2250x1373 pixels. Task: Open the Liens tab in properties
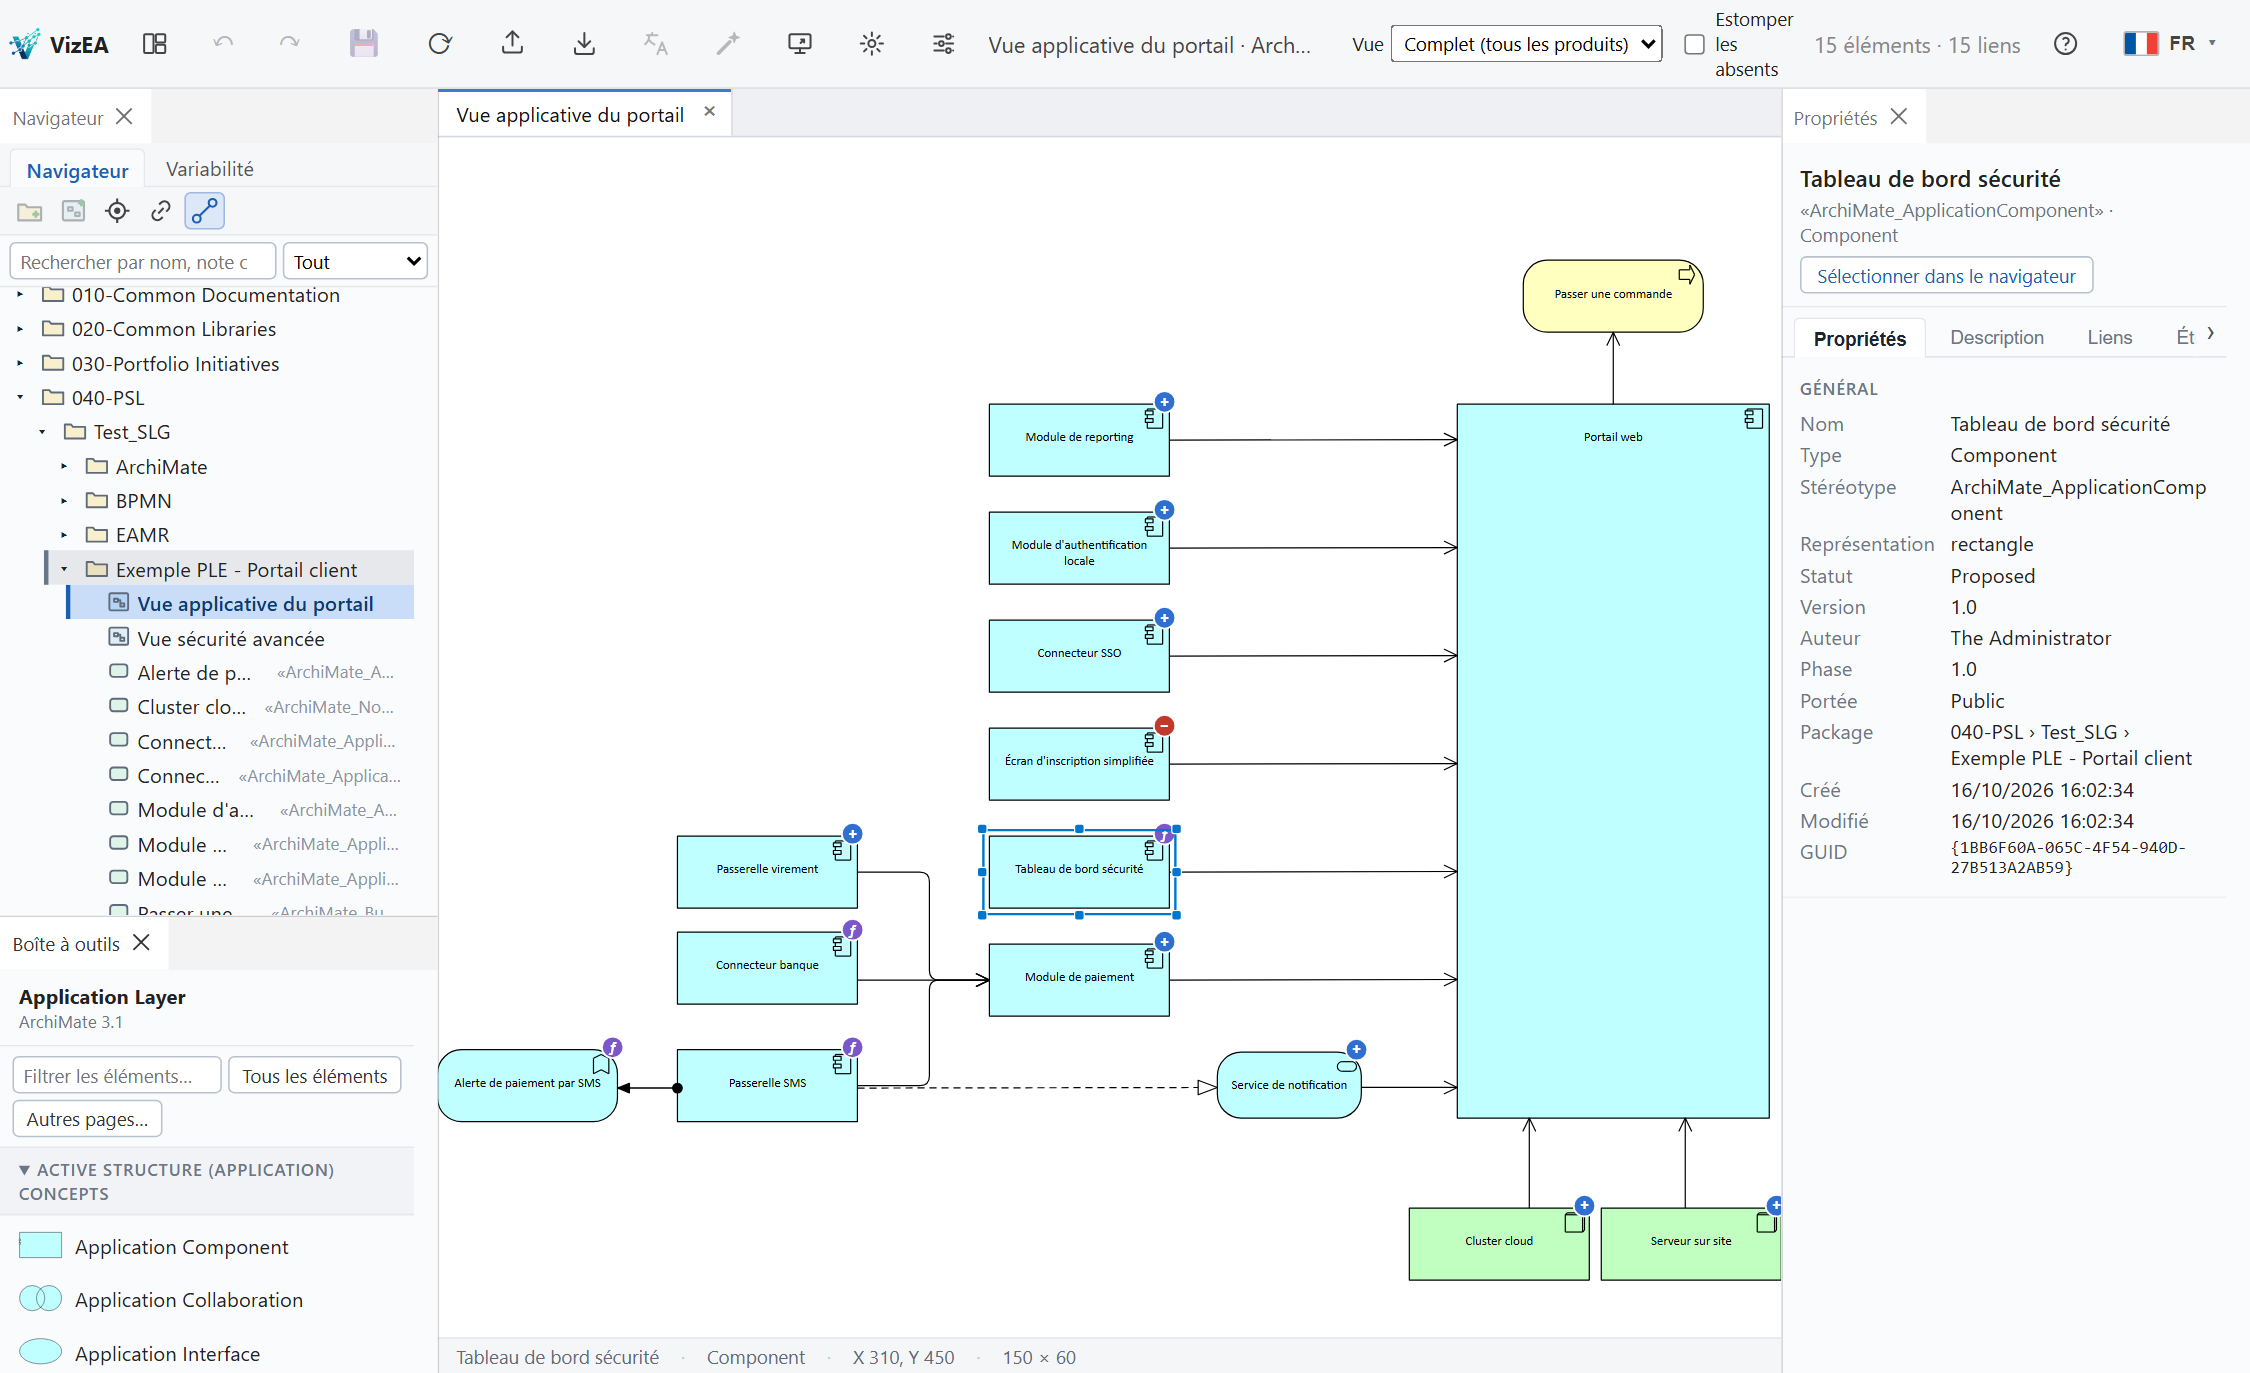coord(2109,338)
